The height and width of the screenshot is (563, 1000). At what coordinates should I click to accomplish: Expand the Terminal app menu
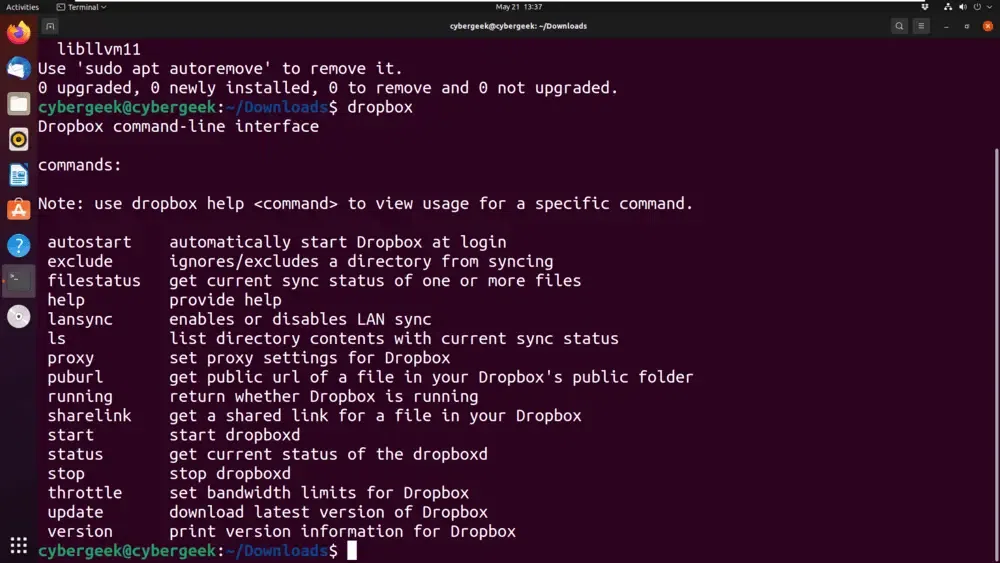[x=82, y=7]
